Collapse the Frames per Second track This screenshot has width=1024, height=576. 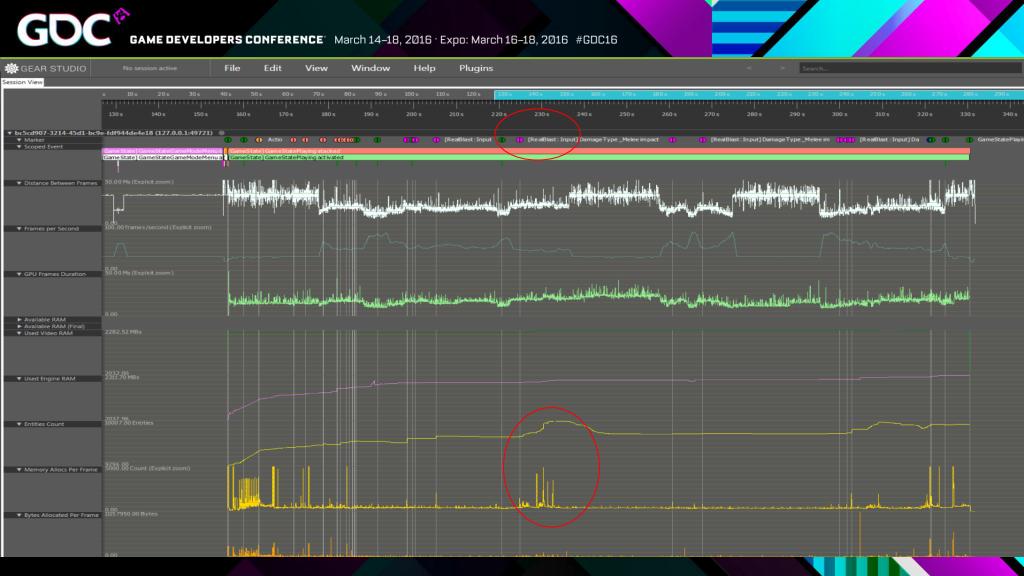click(9, 228)
